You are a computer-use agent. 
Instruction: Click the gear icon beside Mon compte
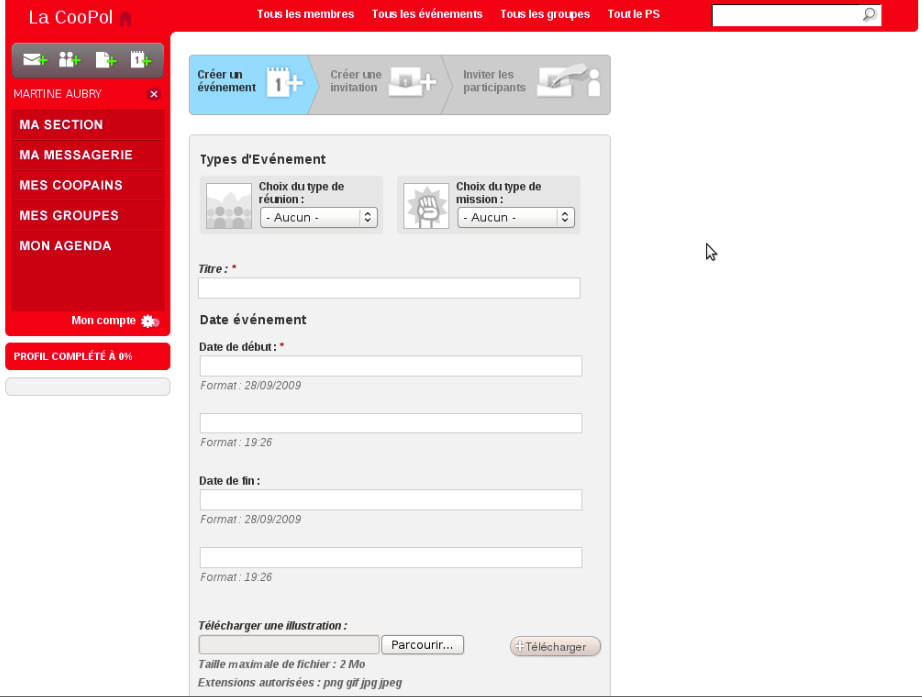click(149, 321)
